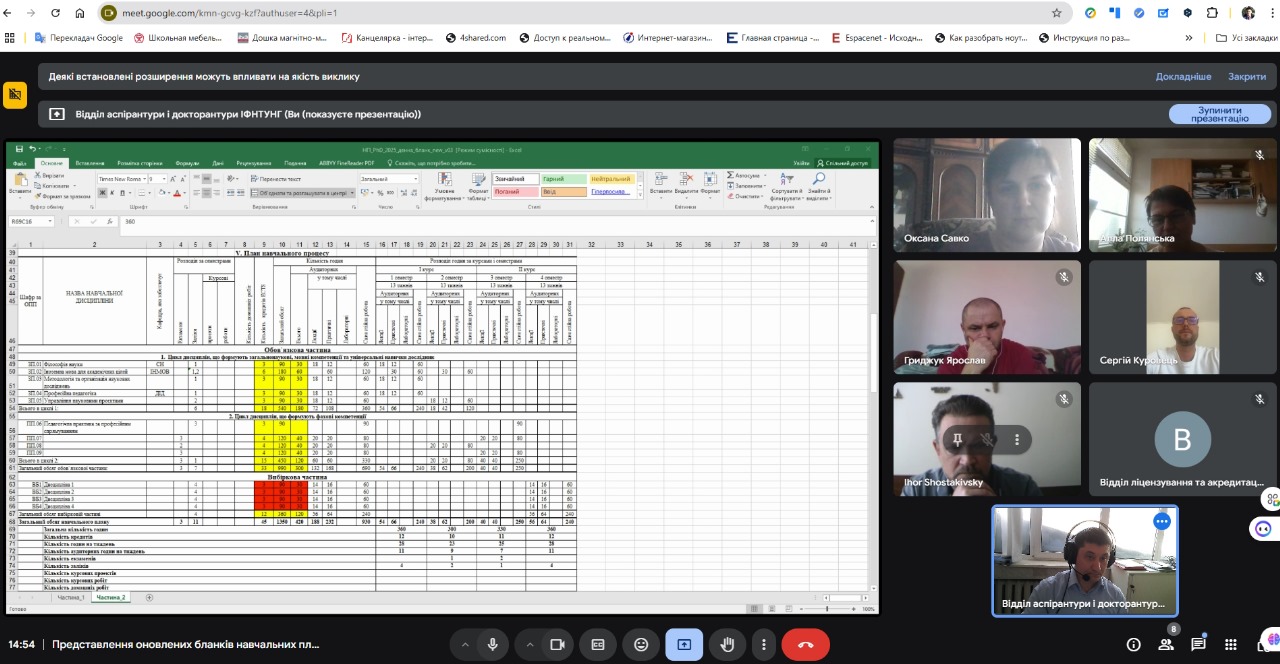Open the Excel Name Box dropdown

click(50, 221)
